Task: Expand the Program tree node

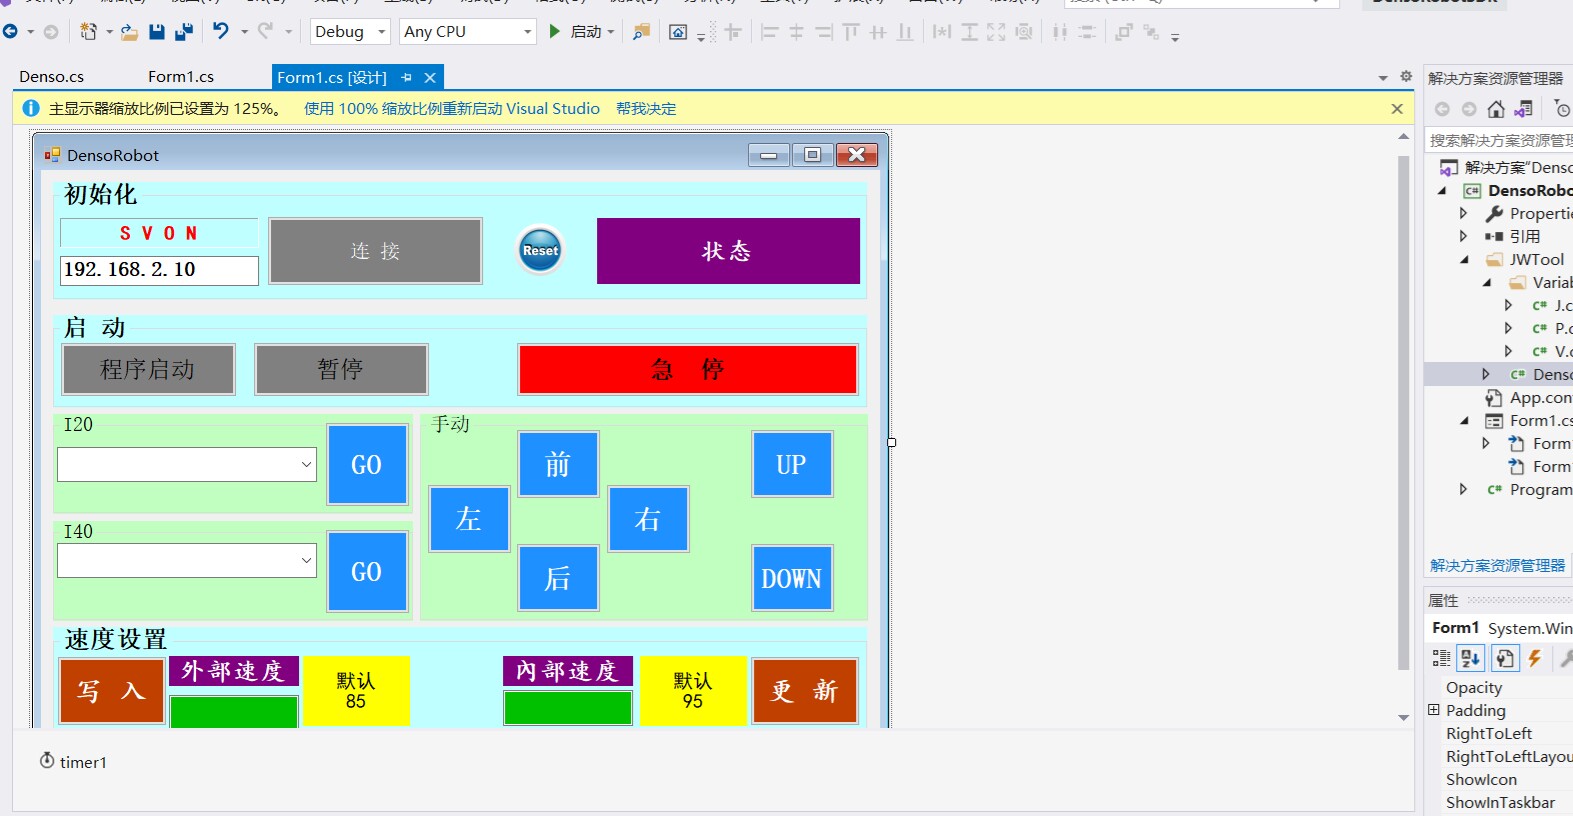Action: [x=1463, y=489]
